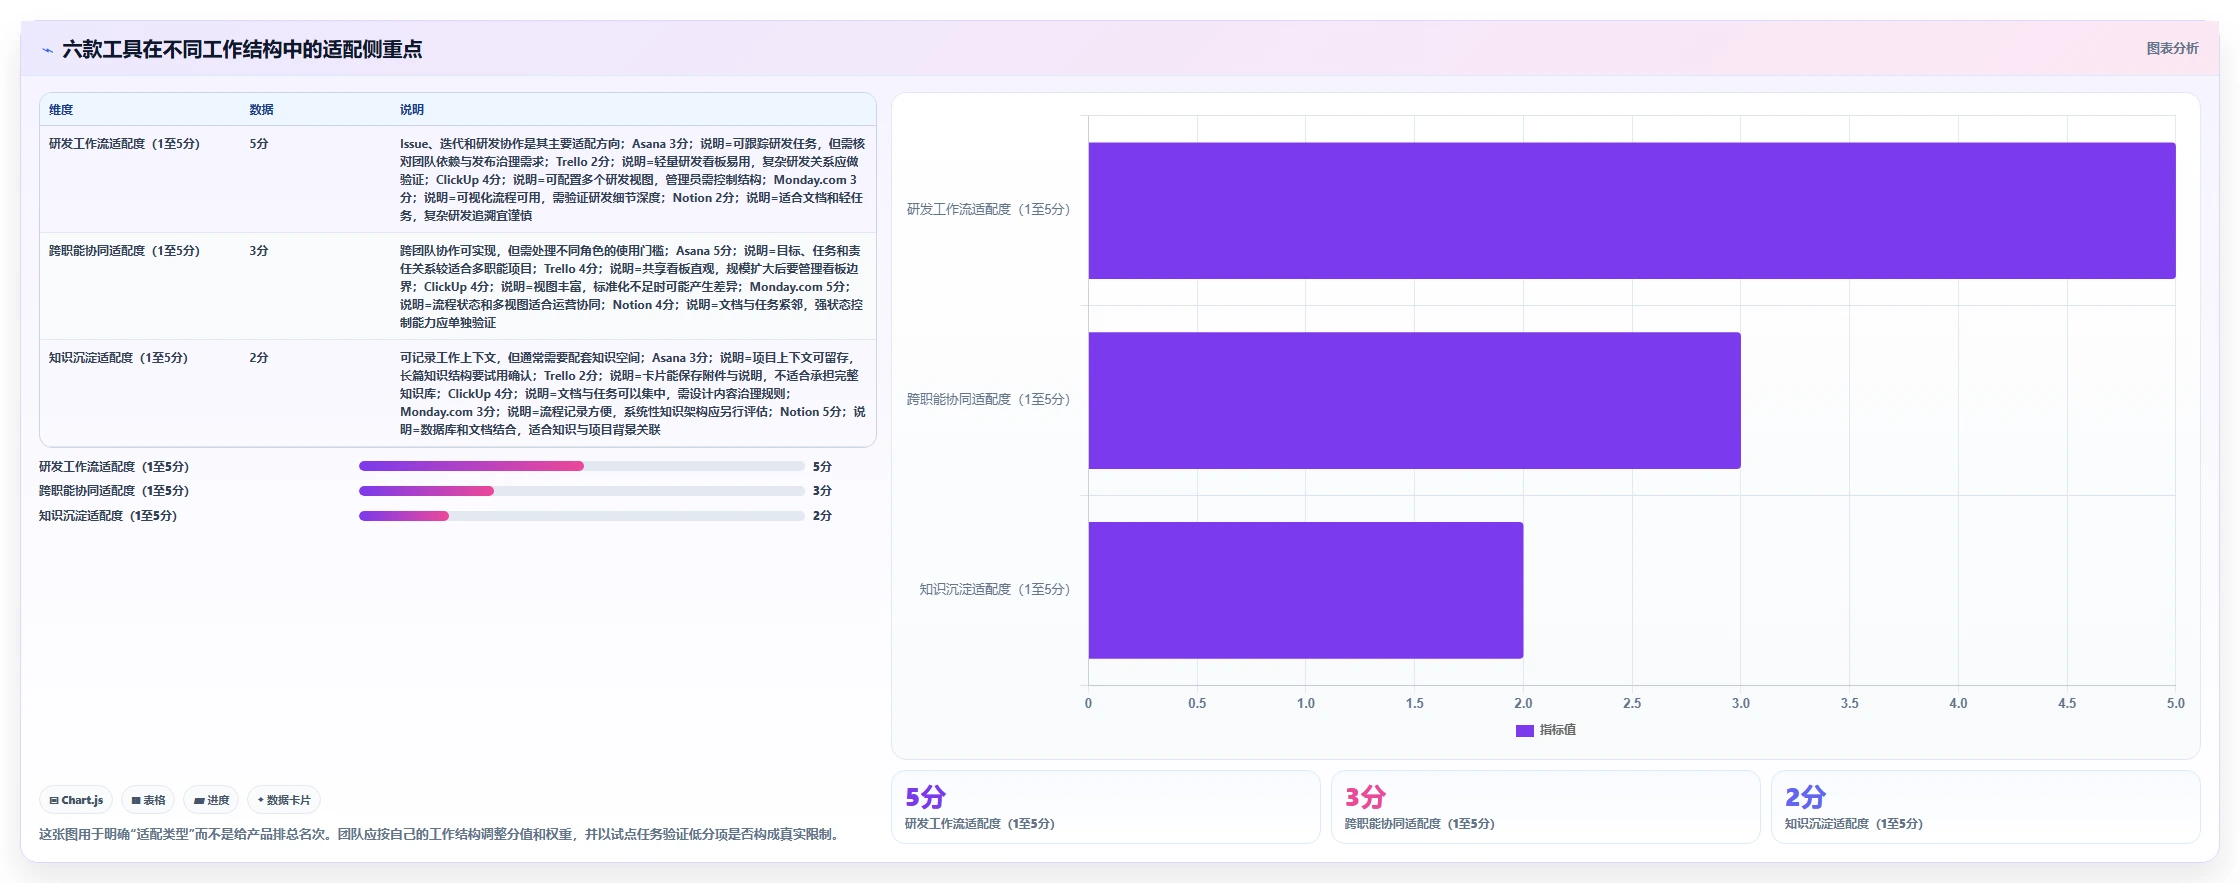Click the purple chart bar for 跨职能协同适配度

click(x=1415, y=400)
